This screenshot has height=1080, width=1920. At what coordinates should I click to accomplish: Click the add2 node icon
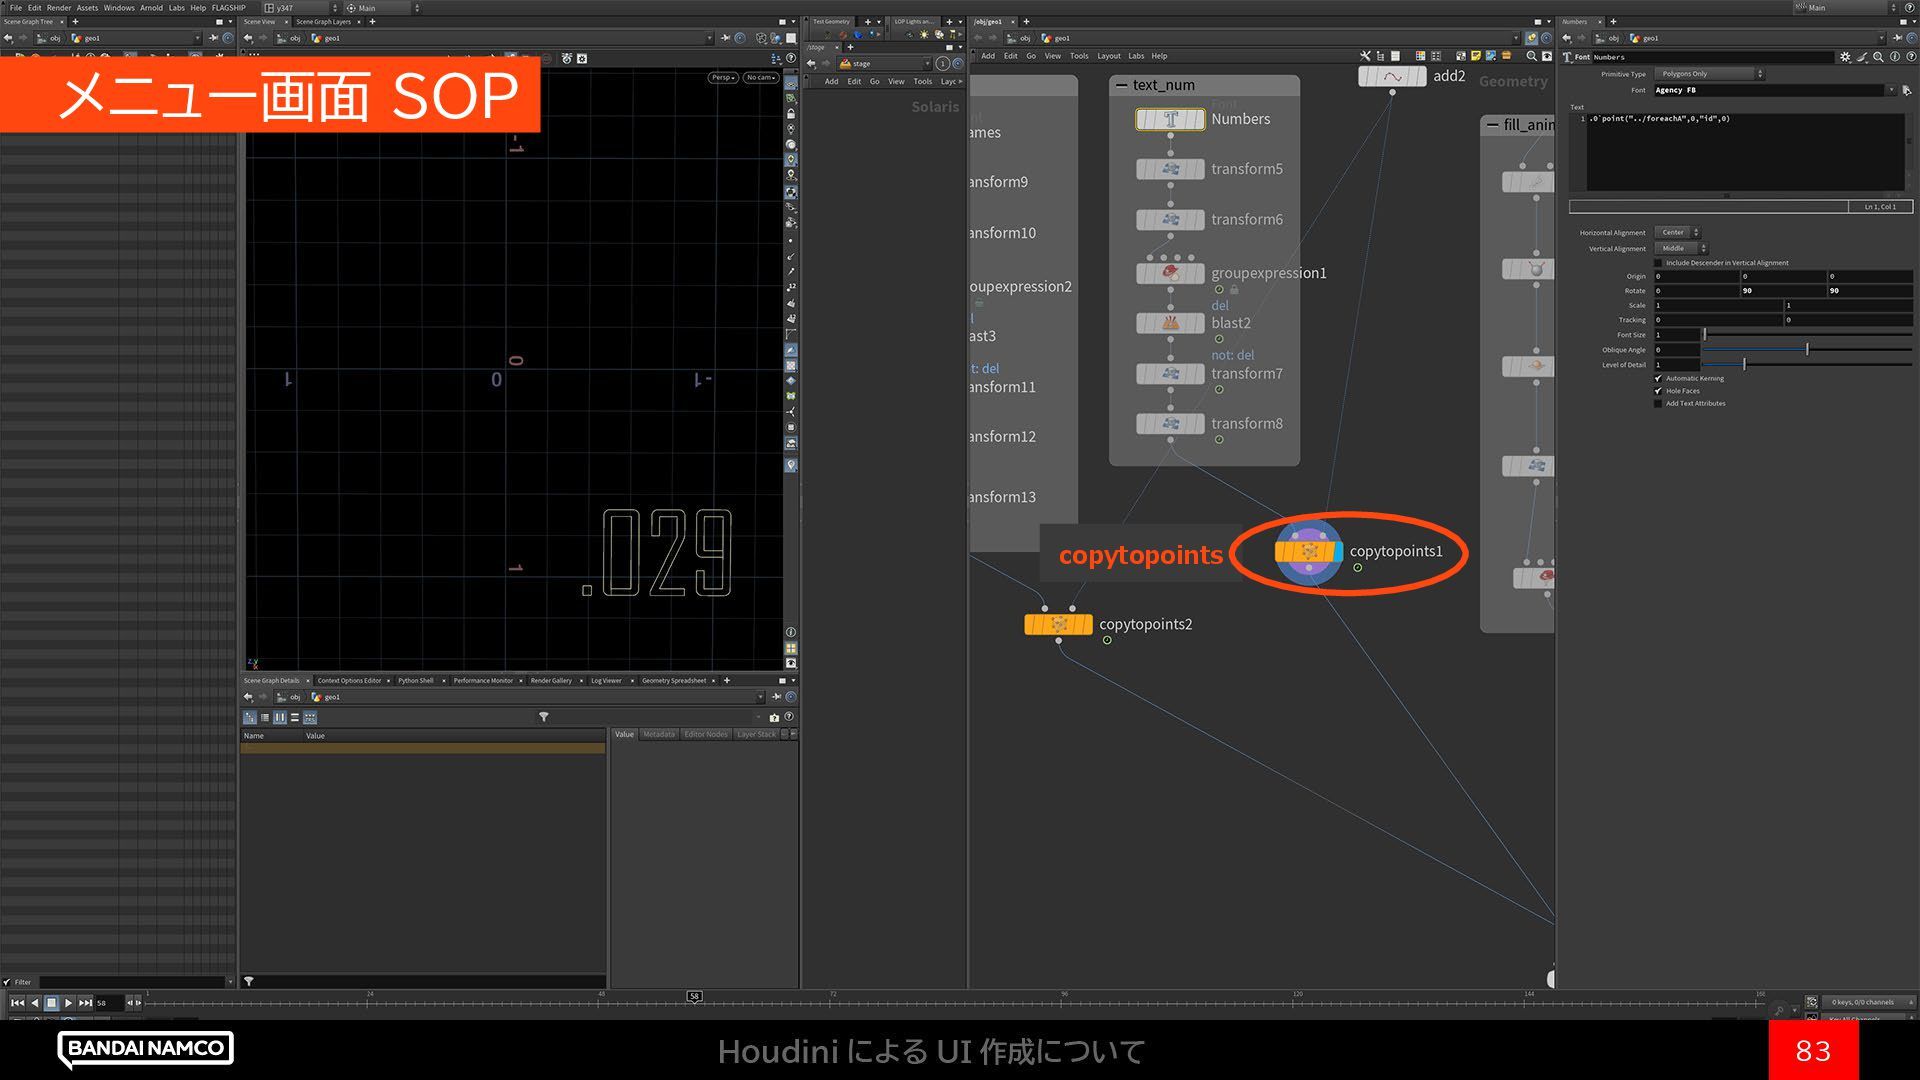pos(1391,77)
